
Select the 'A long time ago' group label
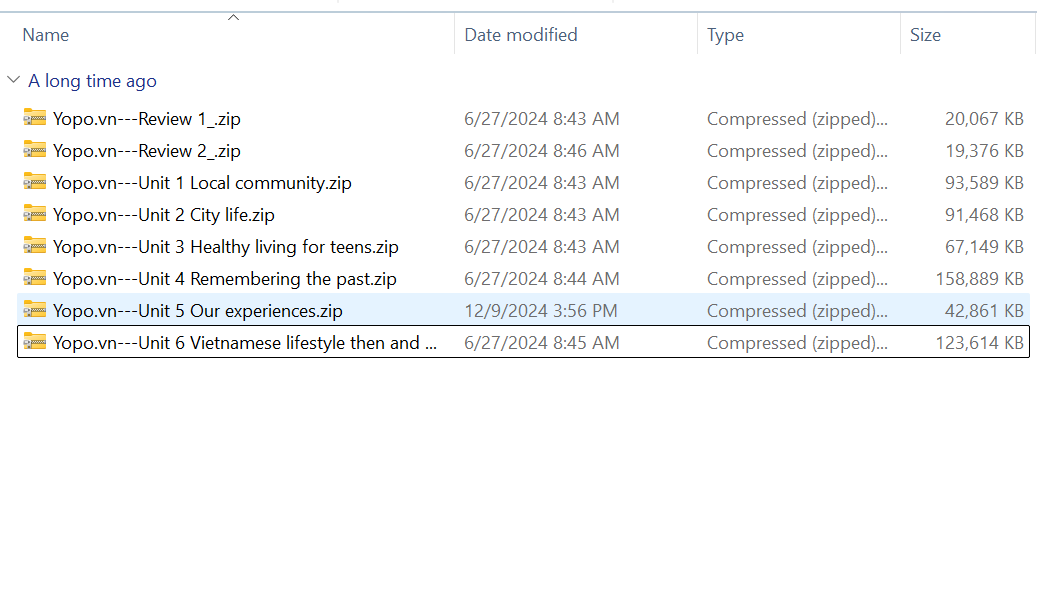tap(92, 81)
